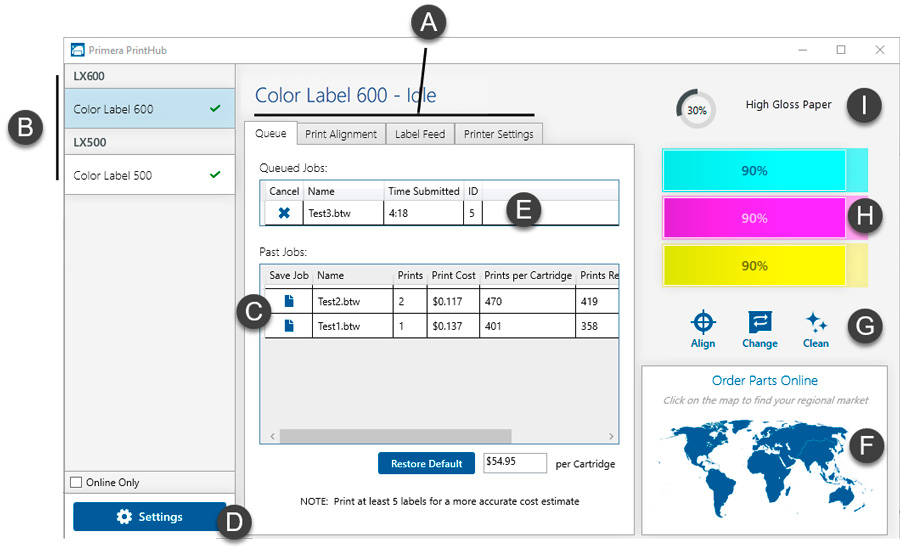
Task: Click the LX600 group header
Action: coord(150,76)
